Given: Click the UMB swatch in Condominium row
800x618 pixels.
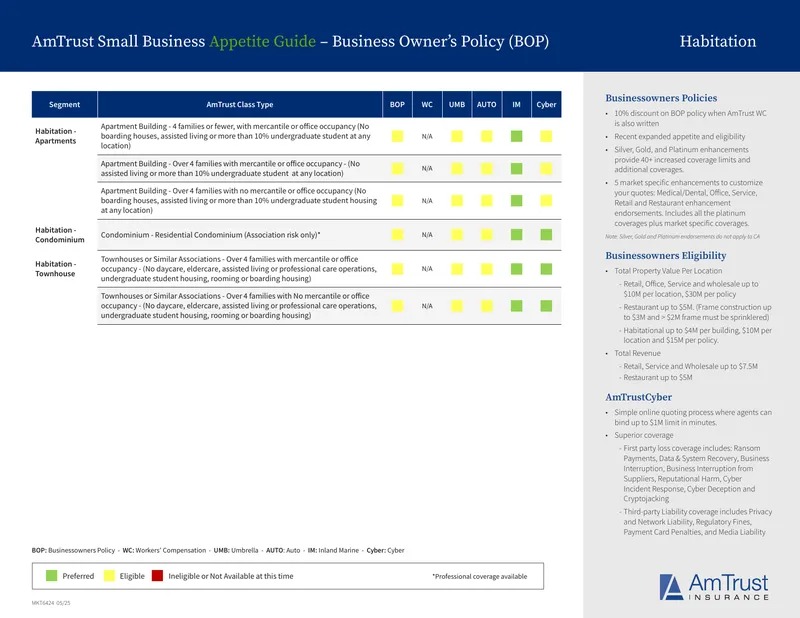Looking at the screenshot, I should pos(457,235).
